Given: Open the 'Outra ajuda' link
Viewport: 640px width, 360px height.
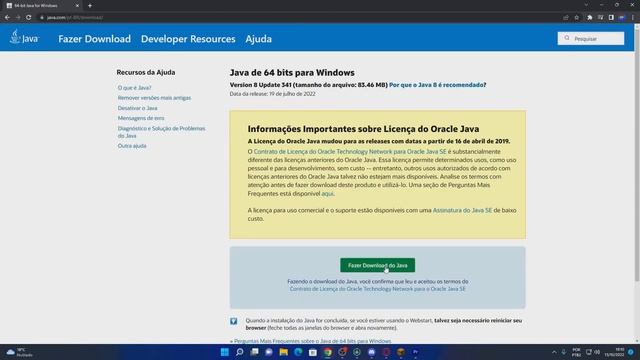Looking at the screenshot, I should pyautogui.click(x=132, y=146).
